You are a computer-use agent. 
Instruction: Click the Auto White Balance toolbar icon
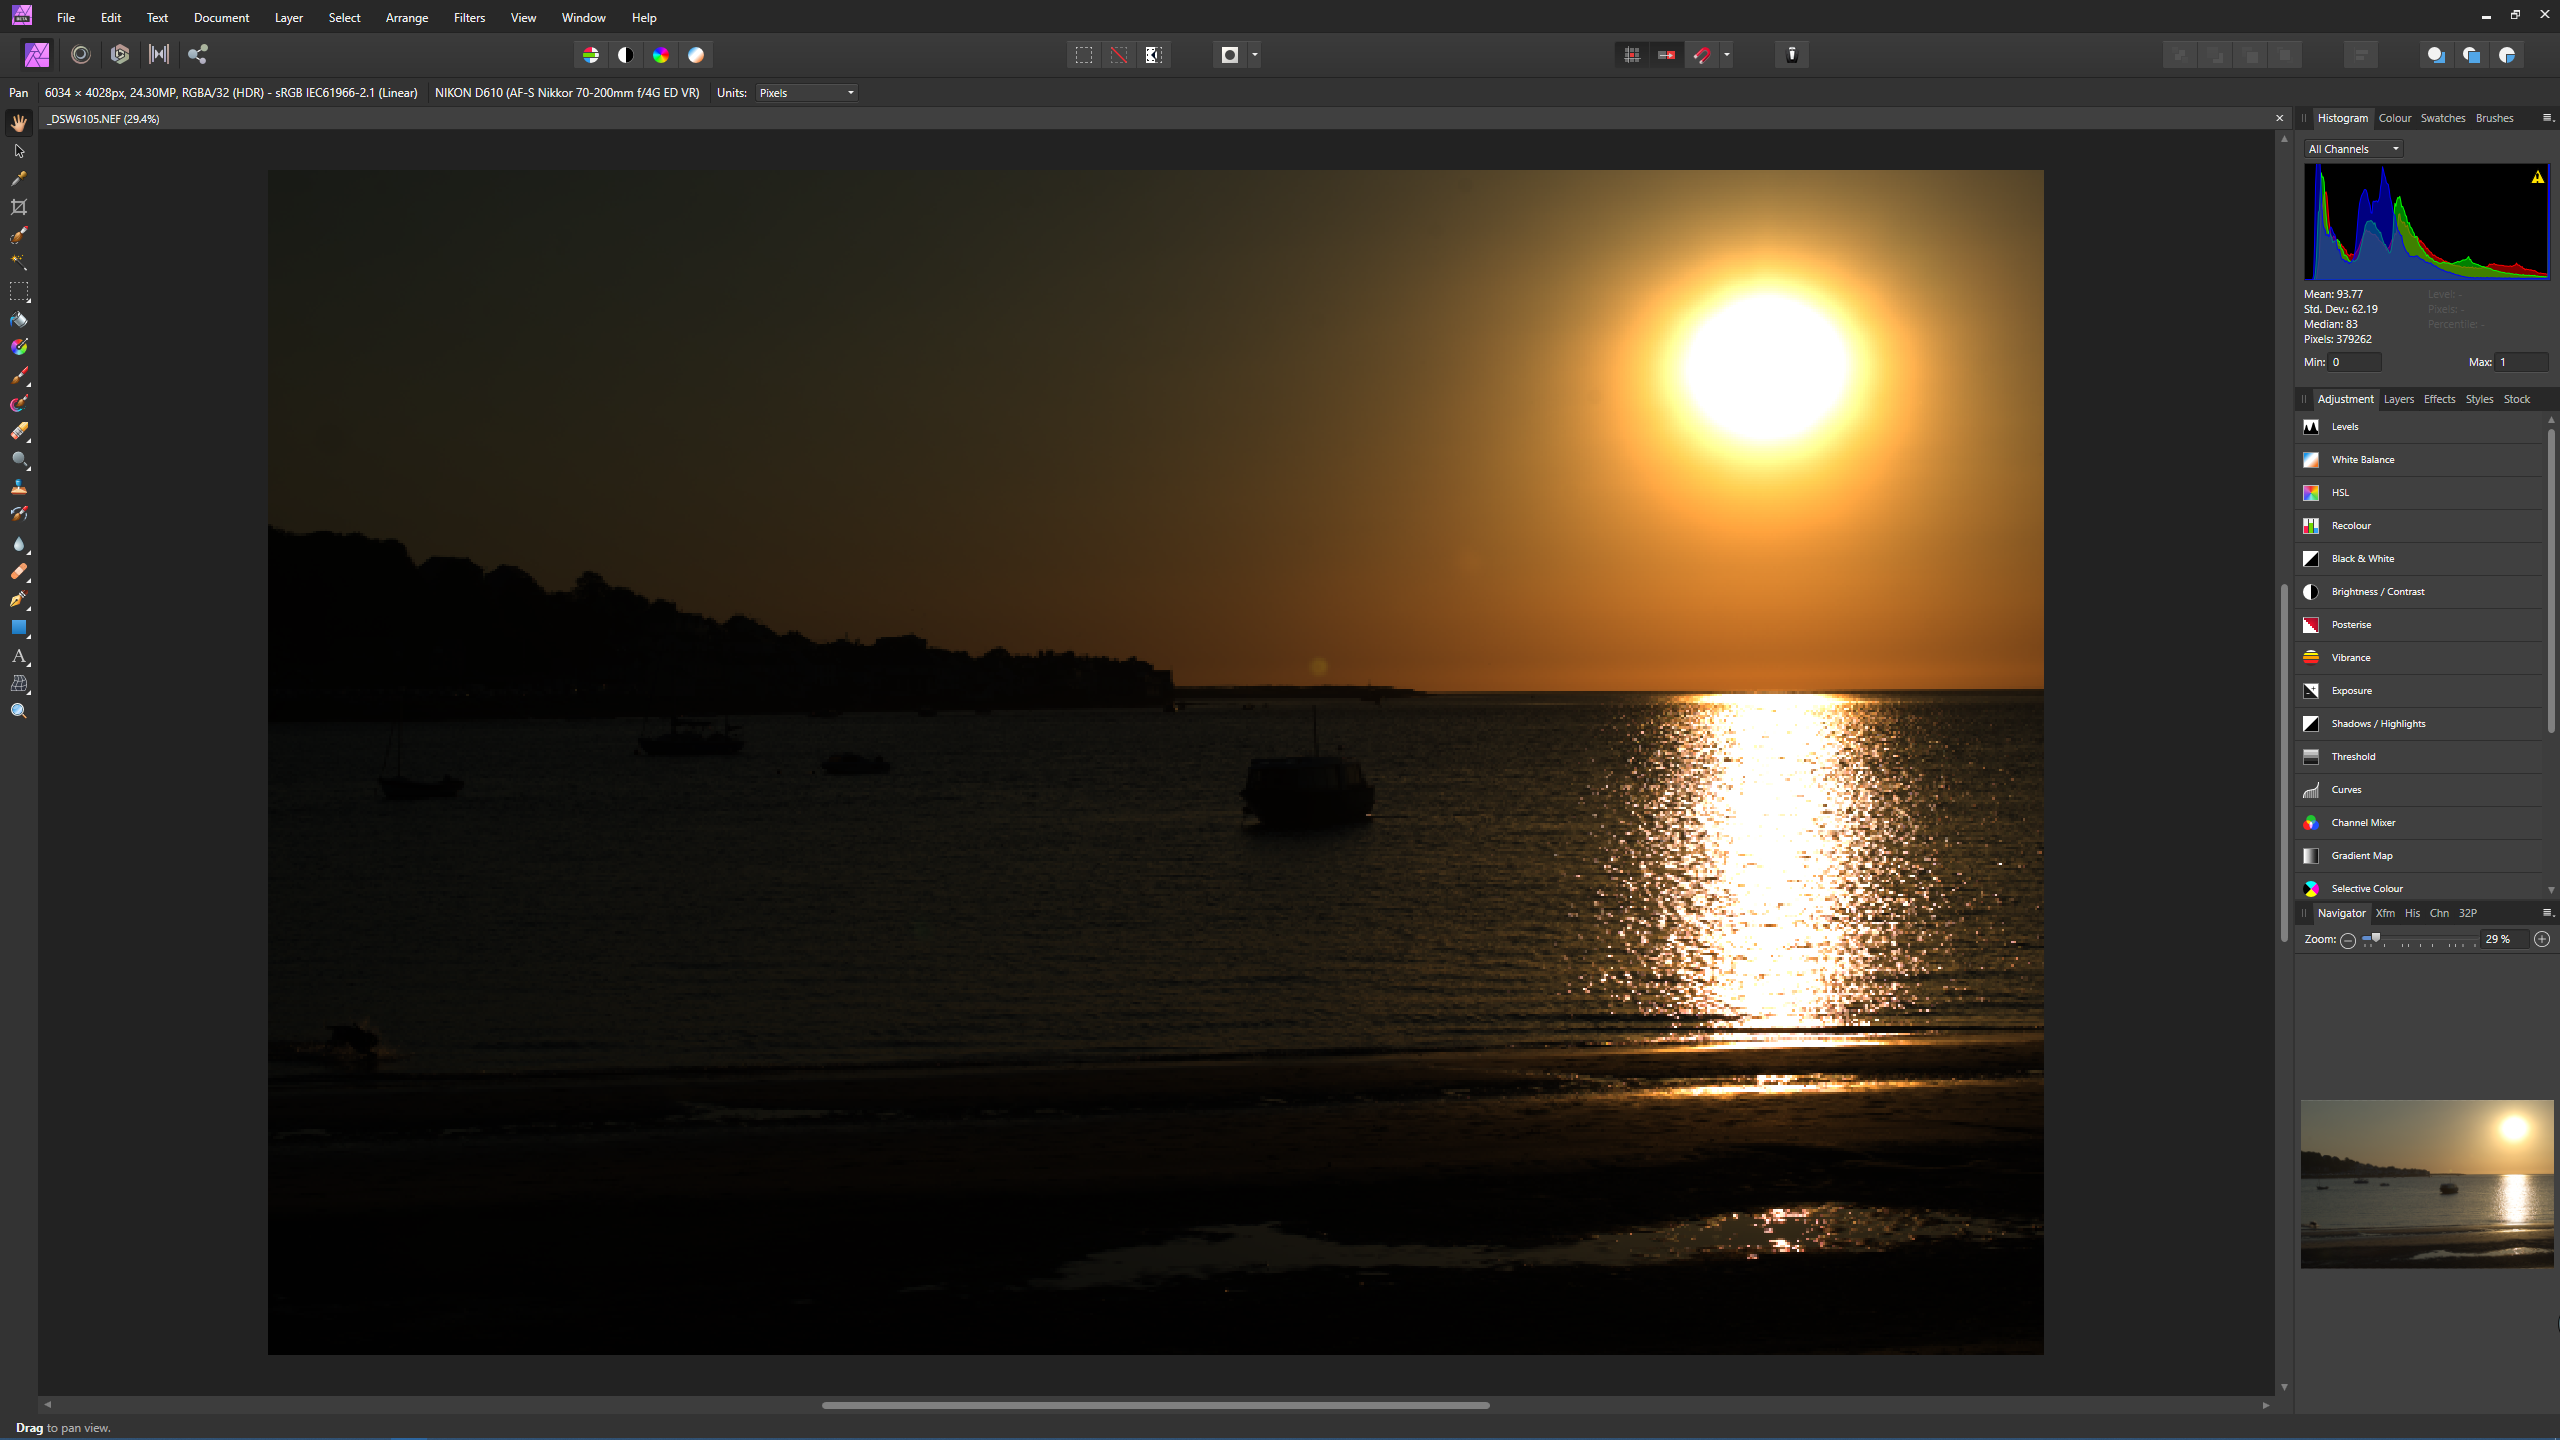tap(696, 55)
